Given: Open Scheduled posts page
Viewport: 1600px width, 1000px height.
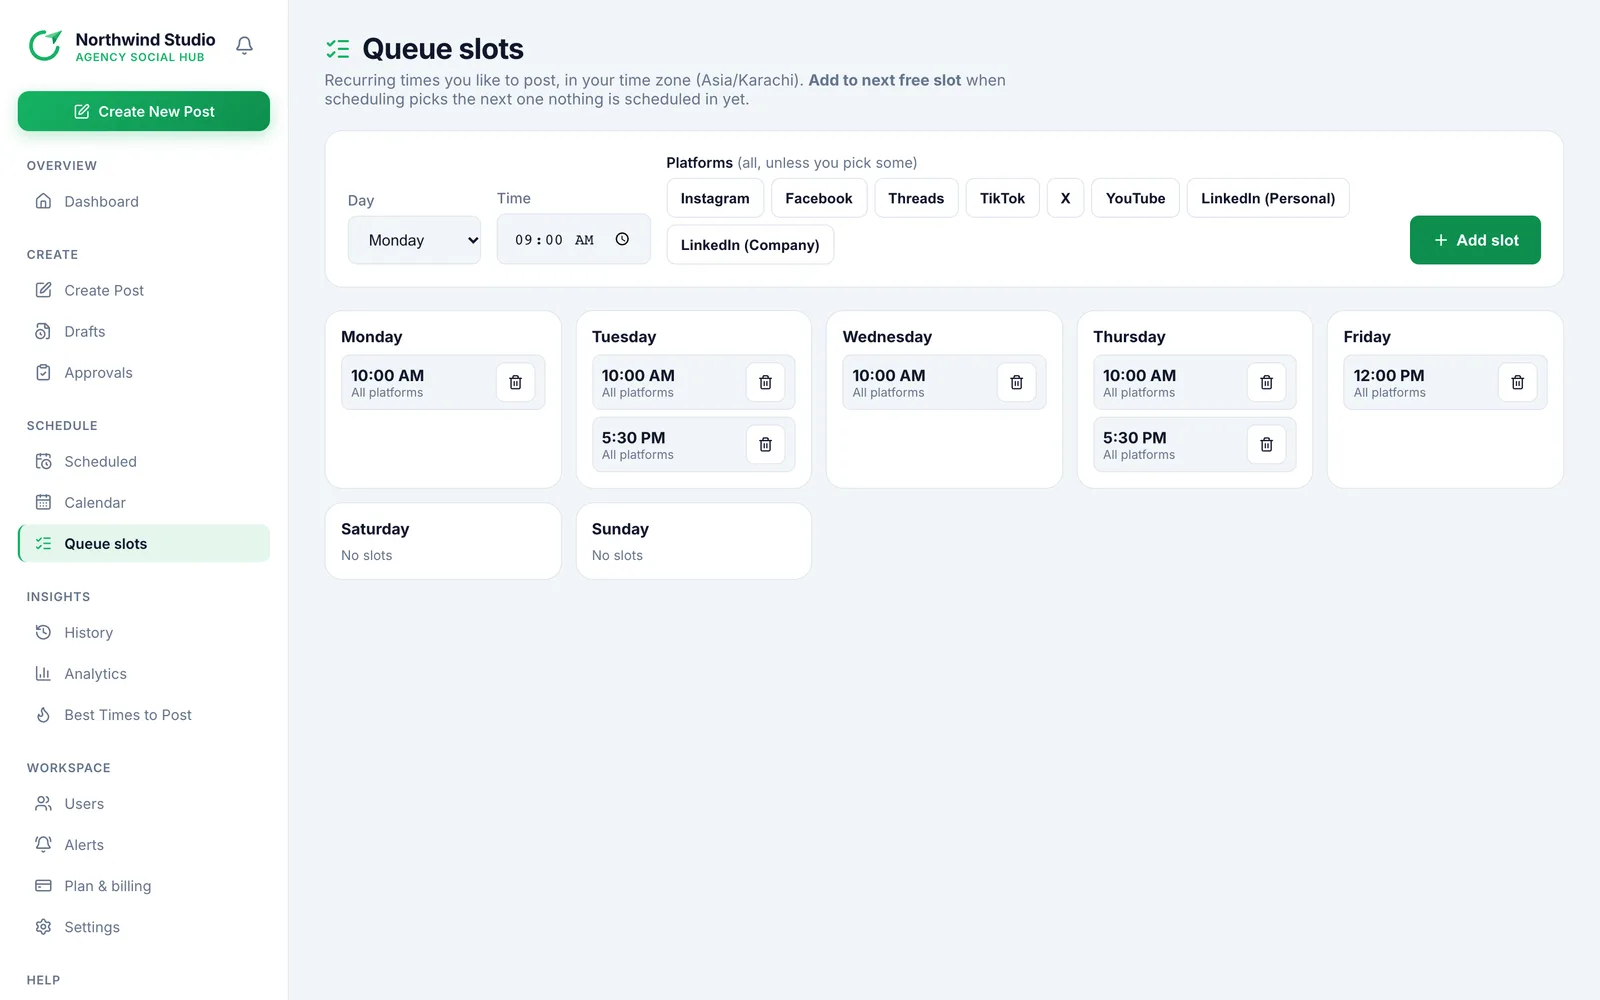Looking at the screenshot, I should (x=144, y=461).
